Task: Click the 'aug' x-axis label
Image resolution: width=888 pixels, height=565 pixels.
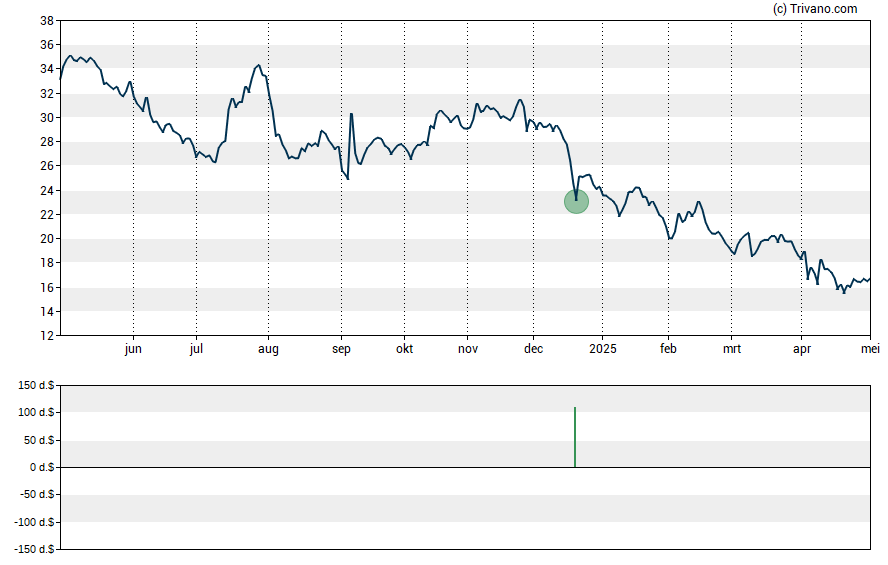Action: [x=268, y=349]
